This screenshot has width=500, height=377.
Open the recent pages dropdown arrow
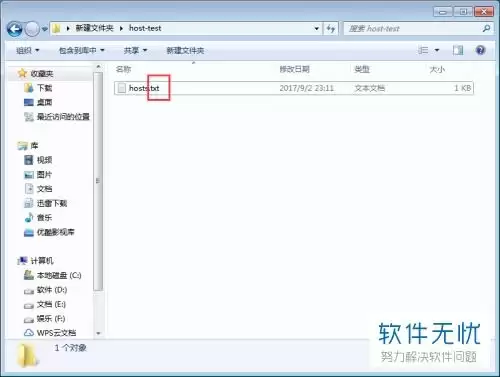[45, 29]
